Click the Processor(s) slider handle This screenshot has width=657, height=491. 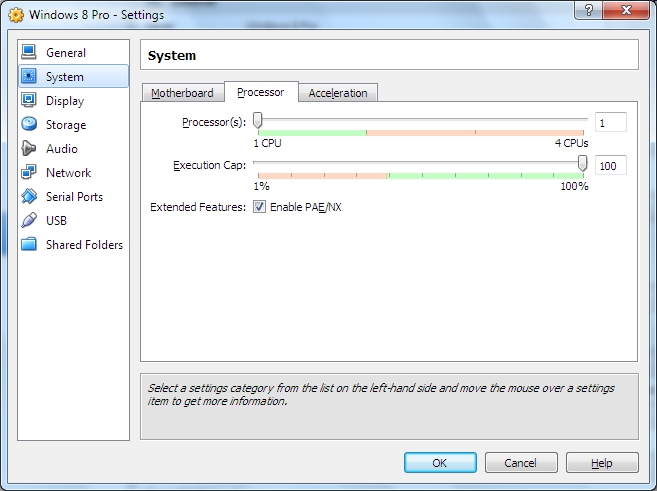point(258,120)
